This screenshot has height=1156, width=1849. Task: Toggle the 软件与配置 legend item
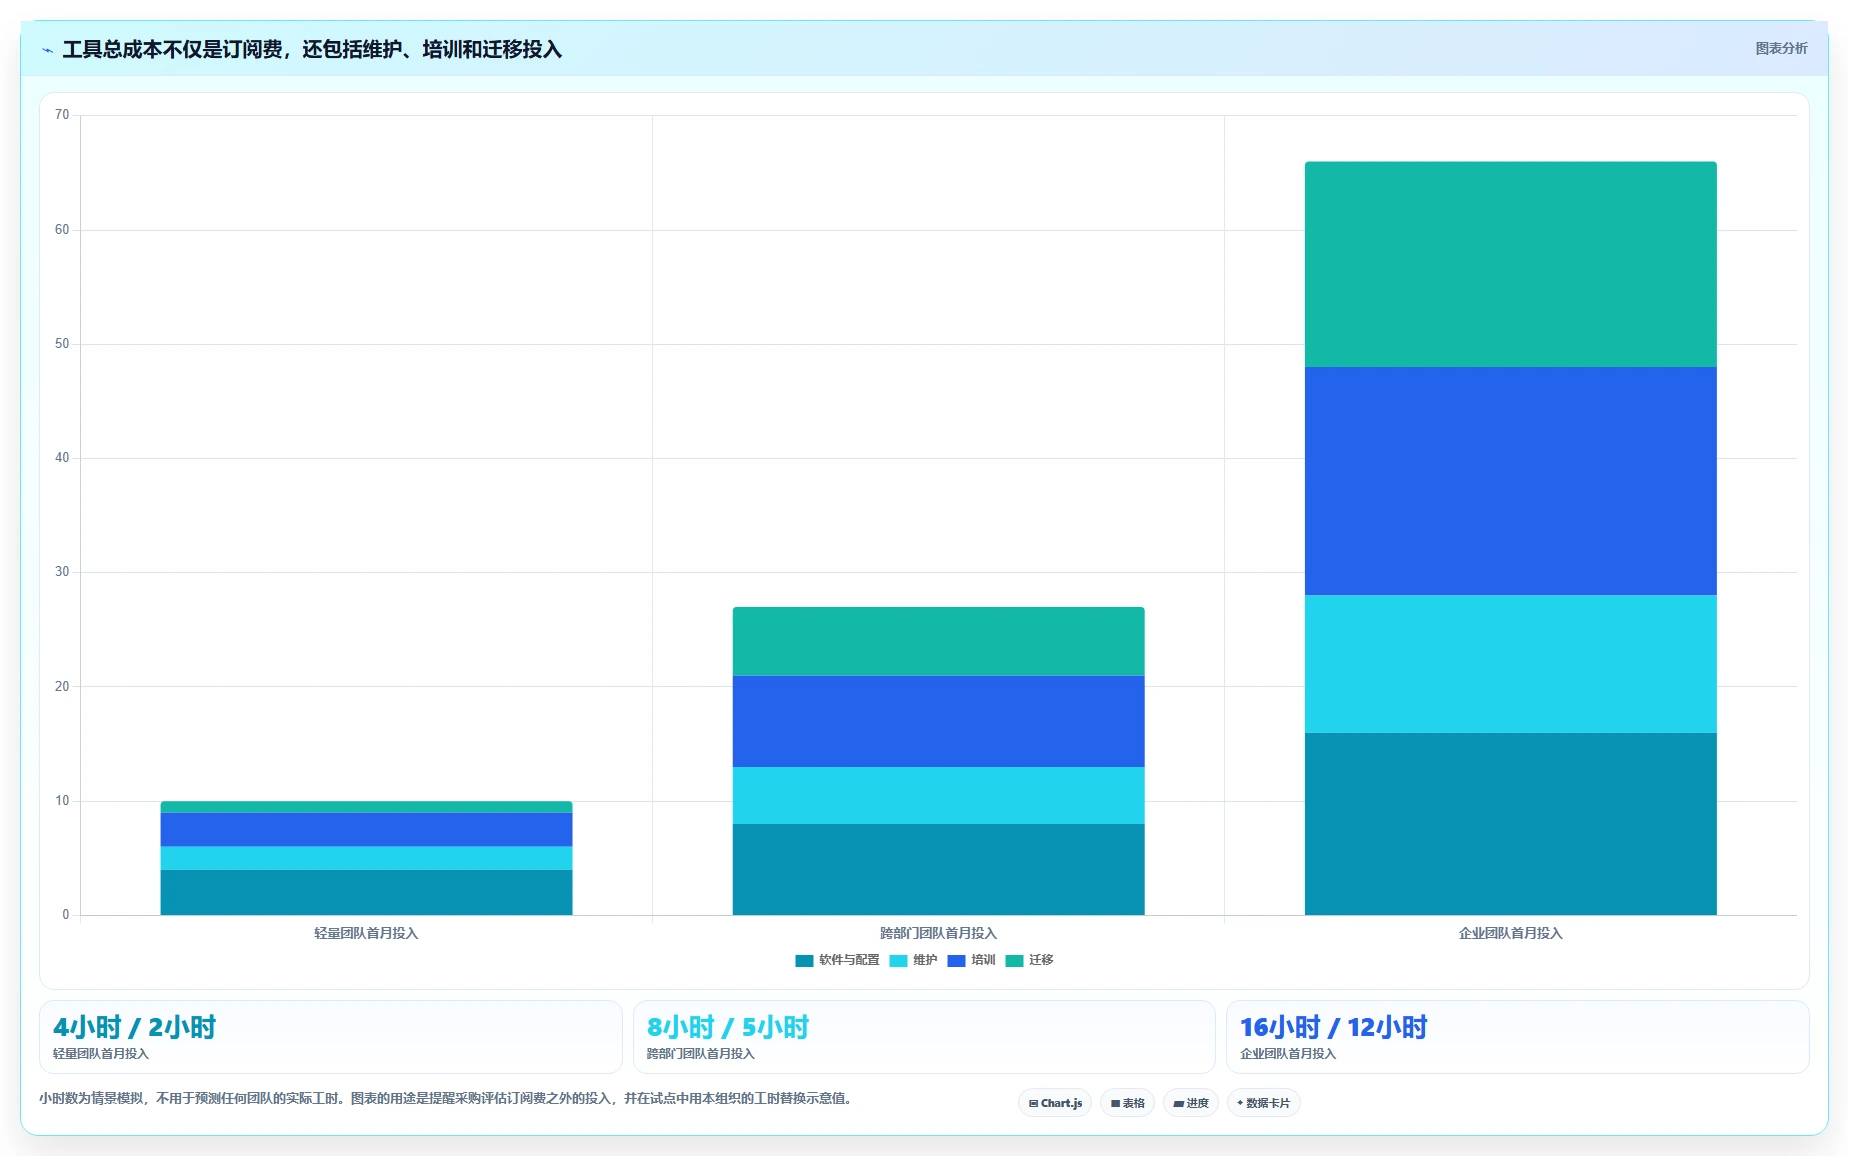(x=837, y=960)
